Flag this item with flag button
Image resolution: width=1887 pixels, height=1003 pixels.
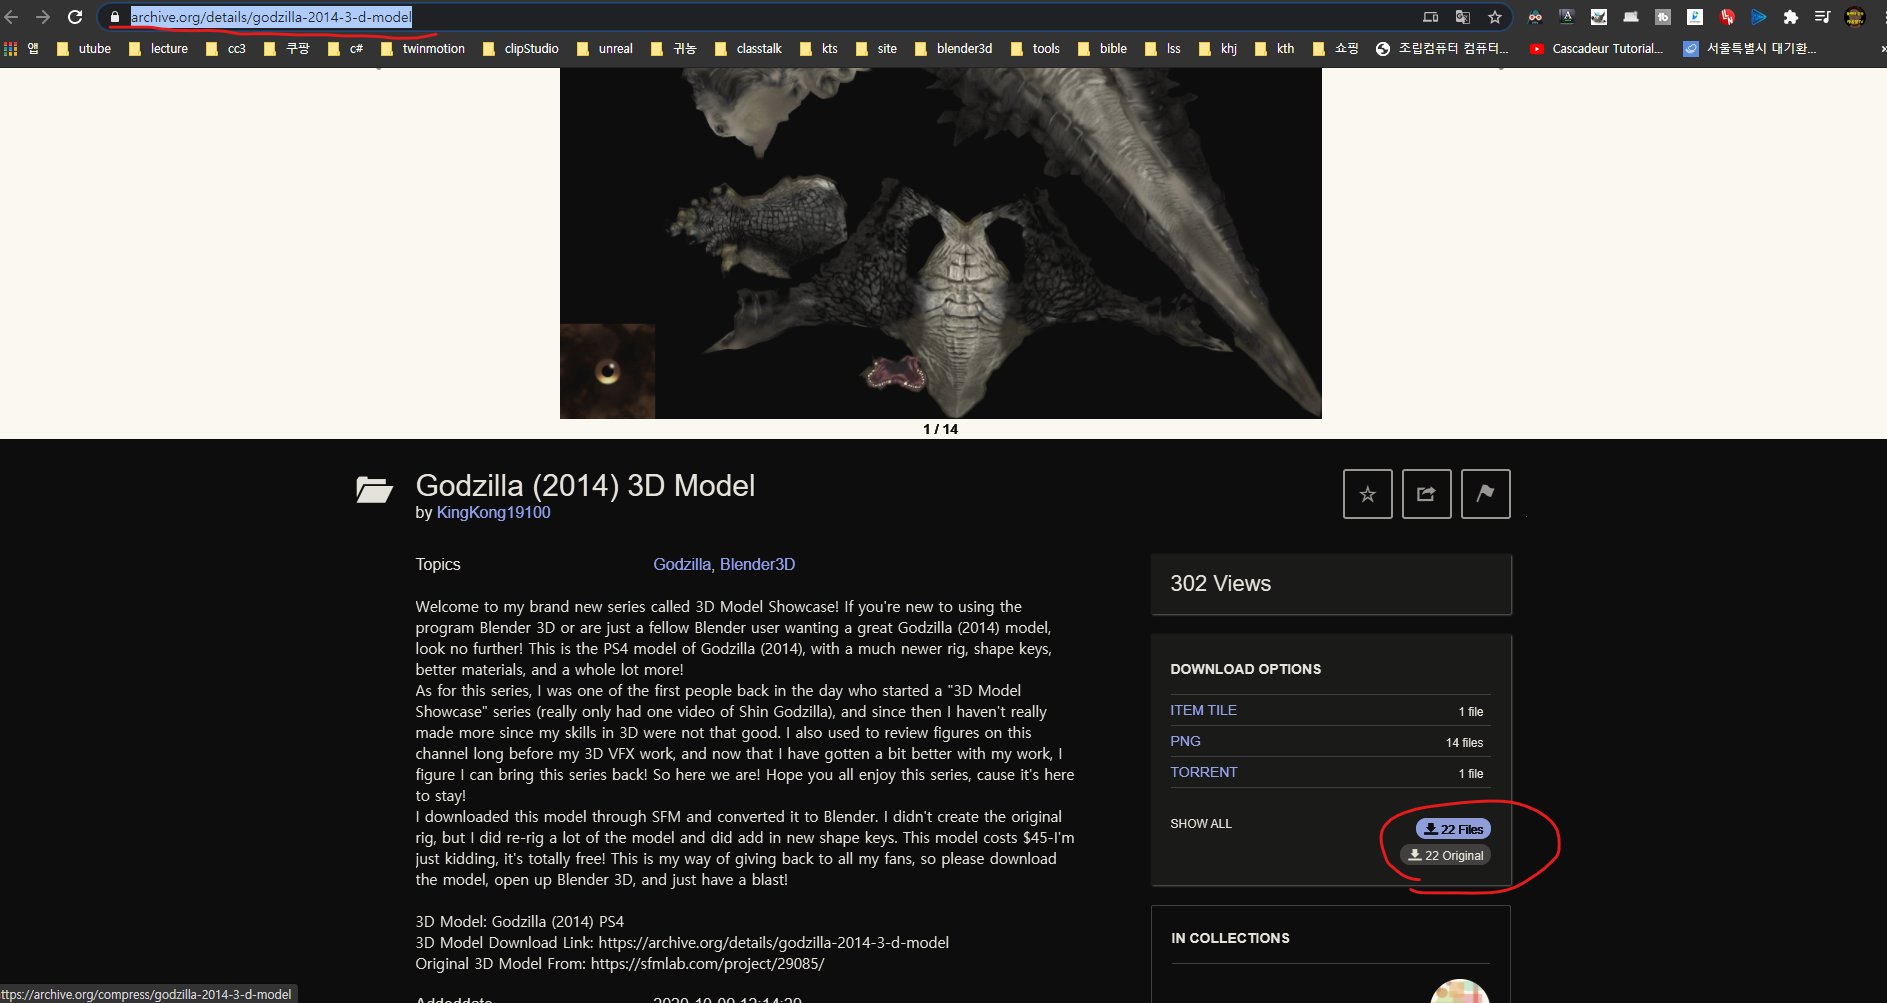pyautogui.click(x=1485, y=494)
